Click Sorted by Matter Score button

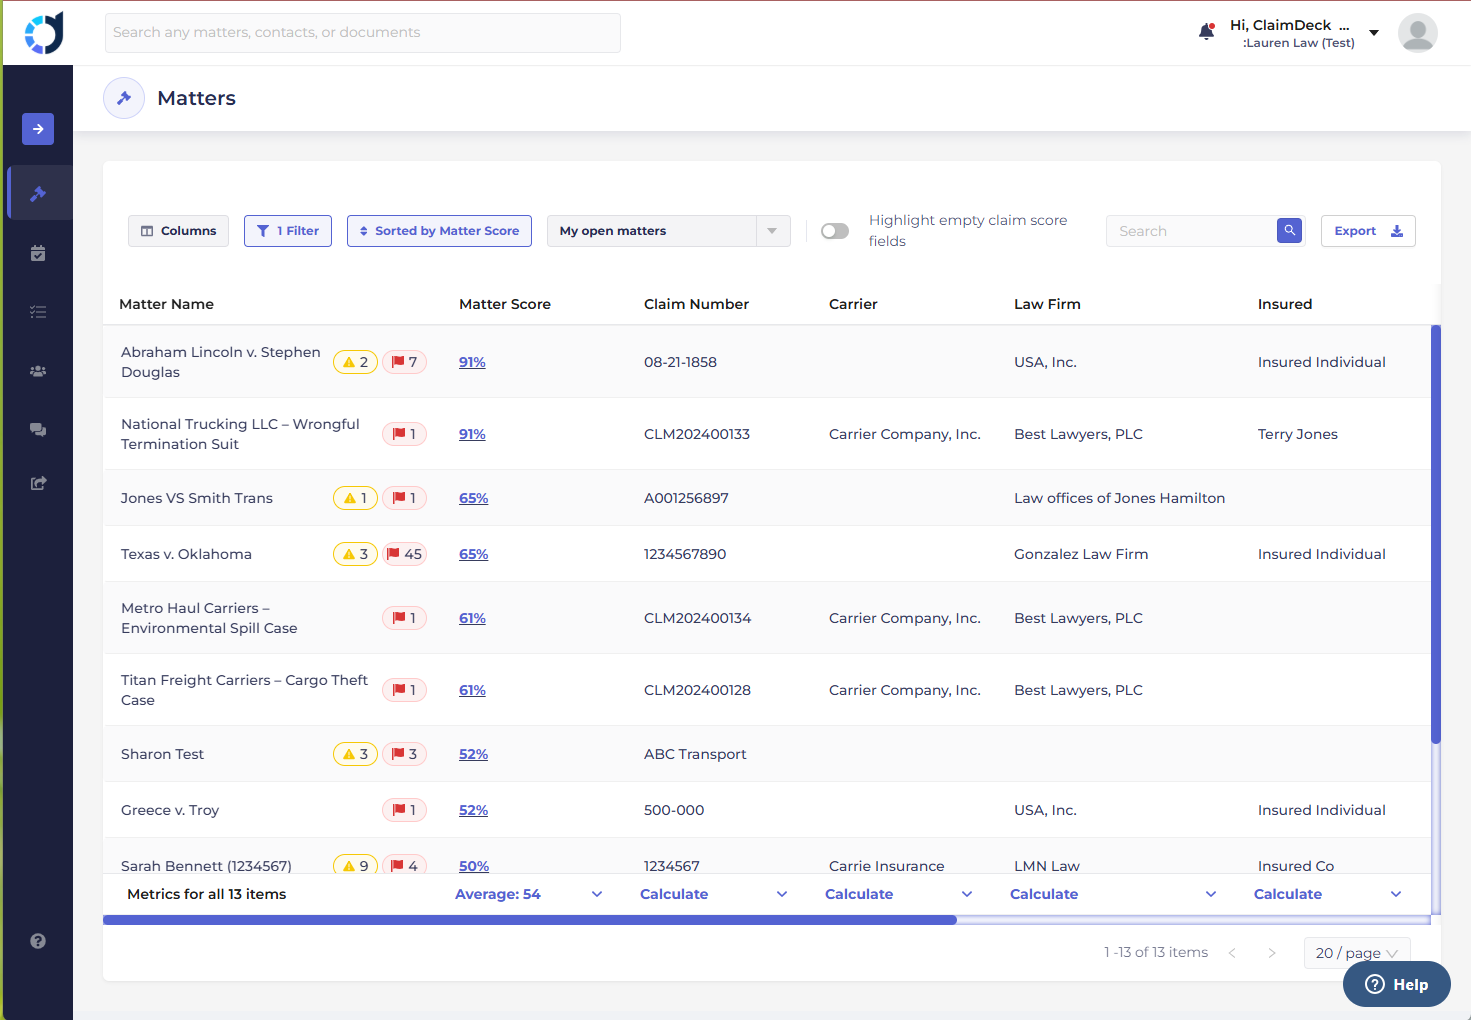click(439, 231)
